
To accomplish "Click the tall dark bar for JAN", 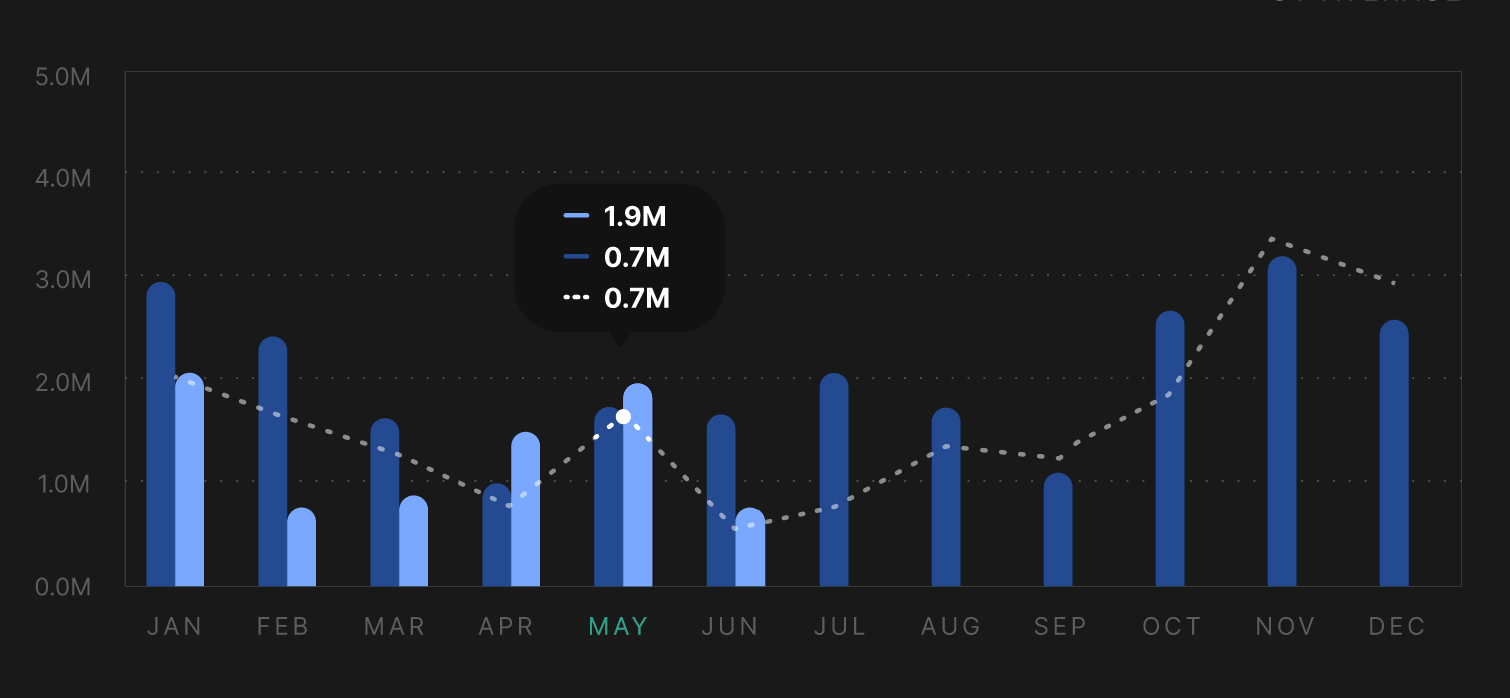I will 160,430.
